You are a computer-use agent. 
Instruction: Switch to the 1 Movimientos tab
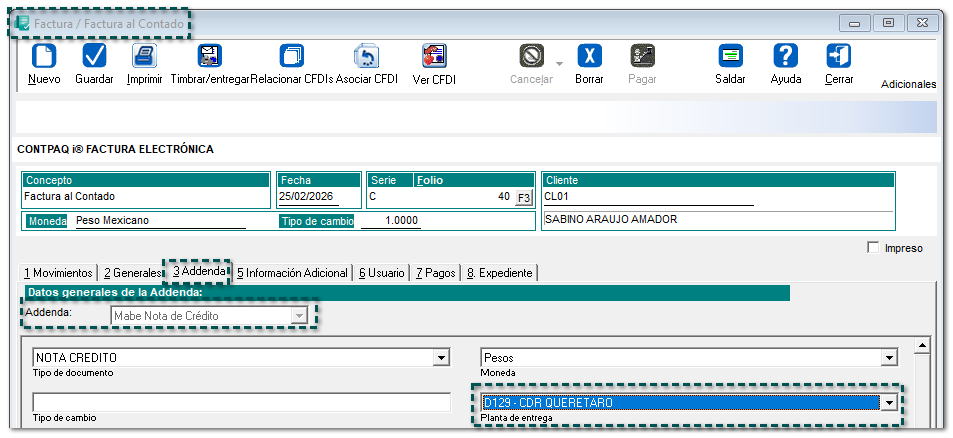point(58,273)
